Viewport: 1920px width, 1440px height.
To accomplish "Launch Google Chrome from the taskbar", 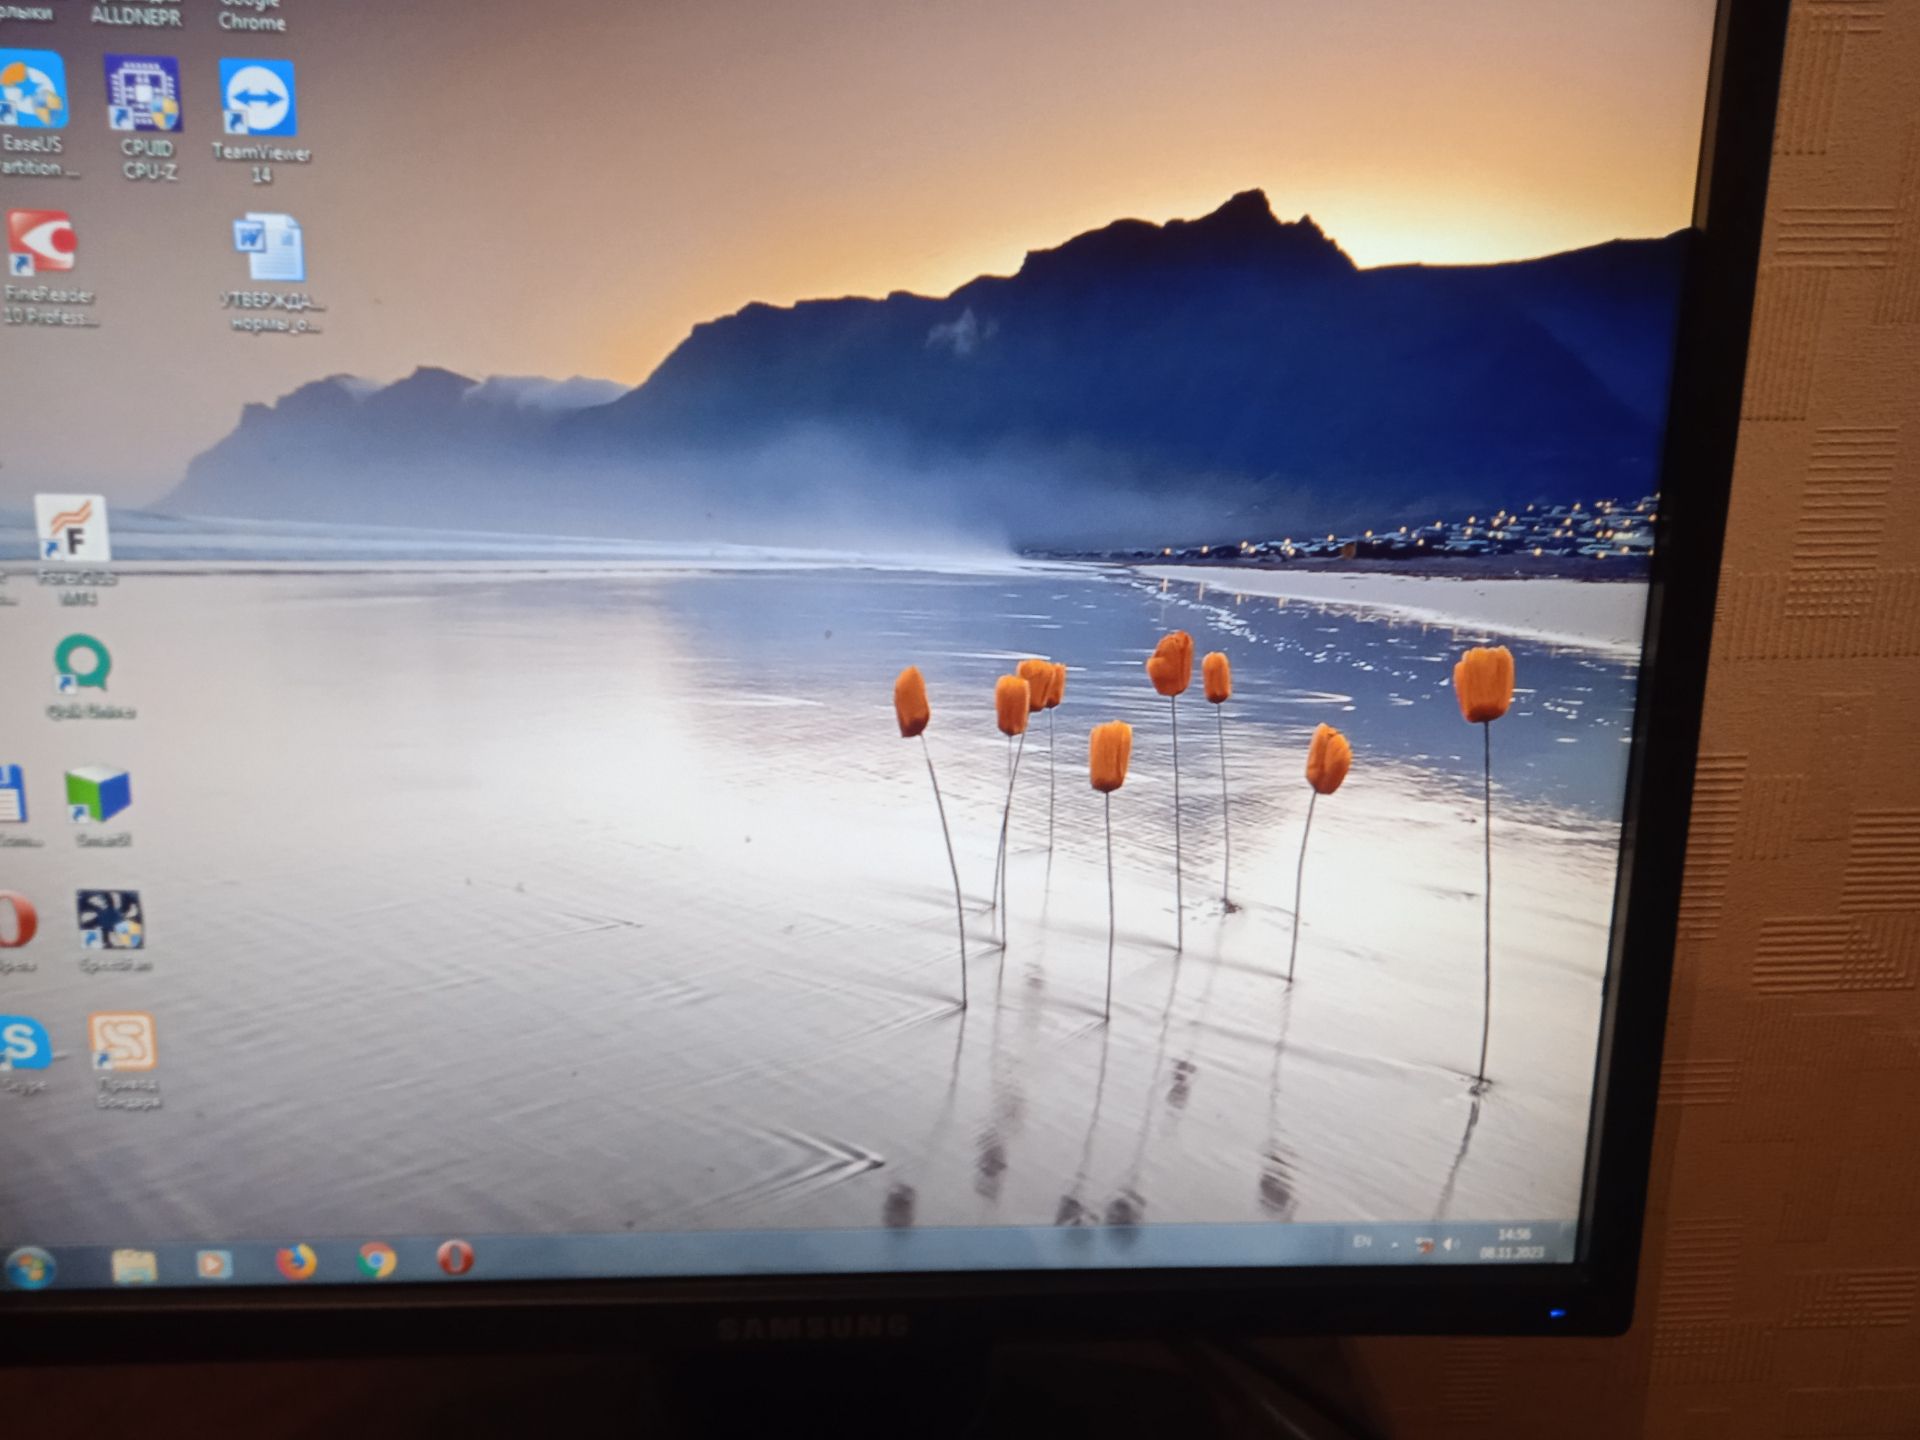I will [x=377, y=1260].
